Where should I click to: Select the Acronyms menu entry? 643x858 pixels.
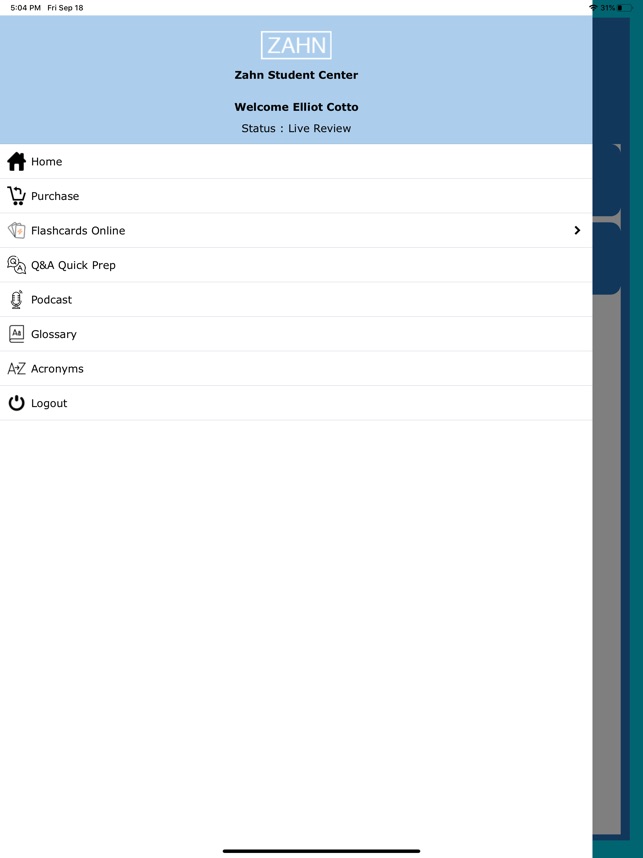point(296,368)
